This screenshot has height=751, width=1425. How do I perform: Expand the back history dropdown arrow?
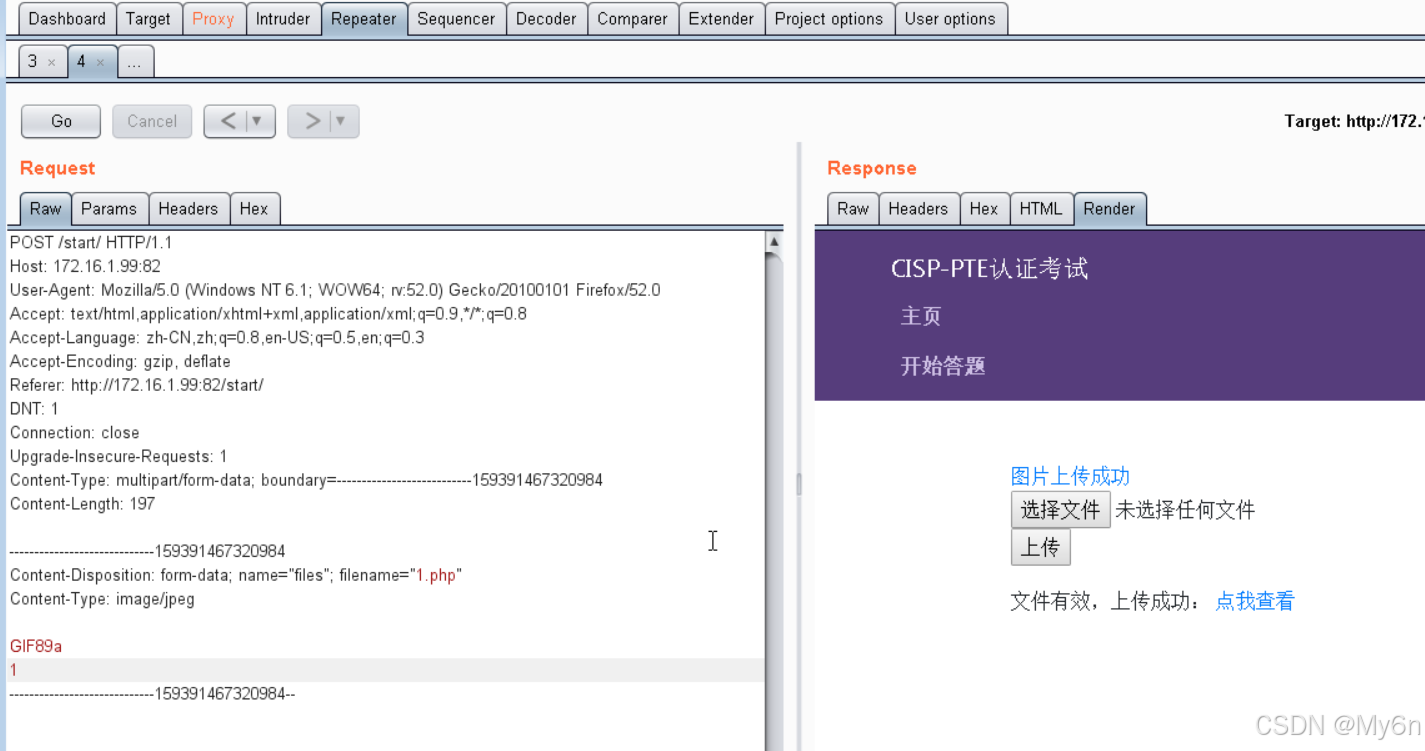tap(258, 121)
